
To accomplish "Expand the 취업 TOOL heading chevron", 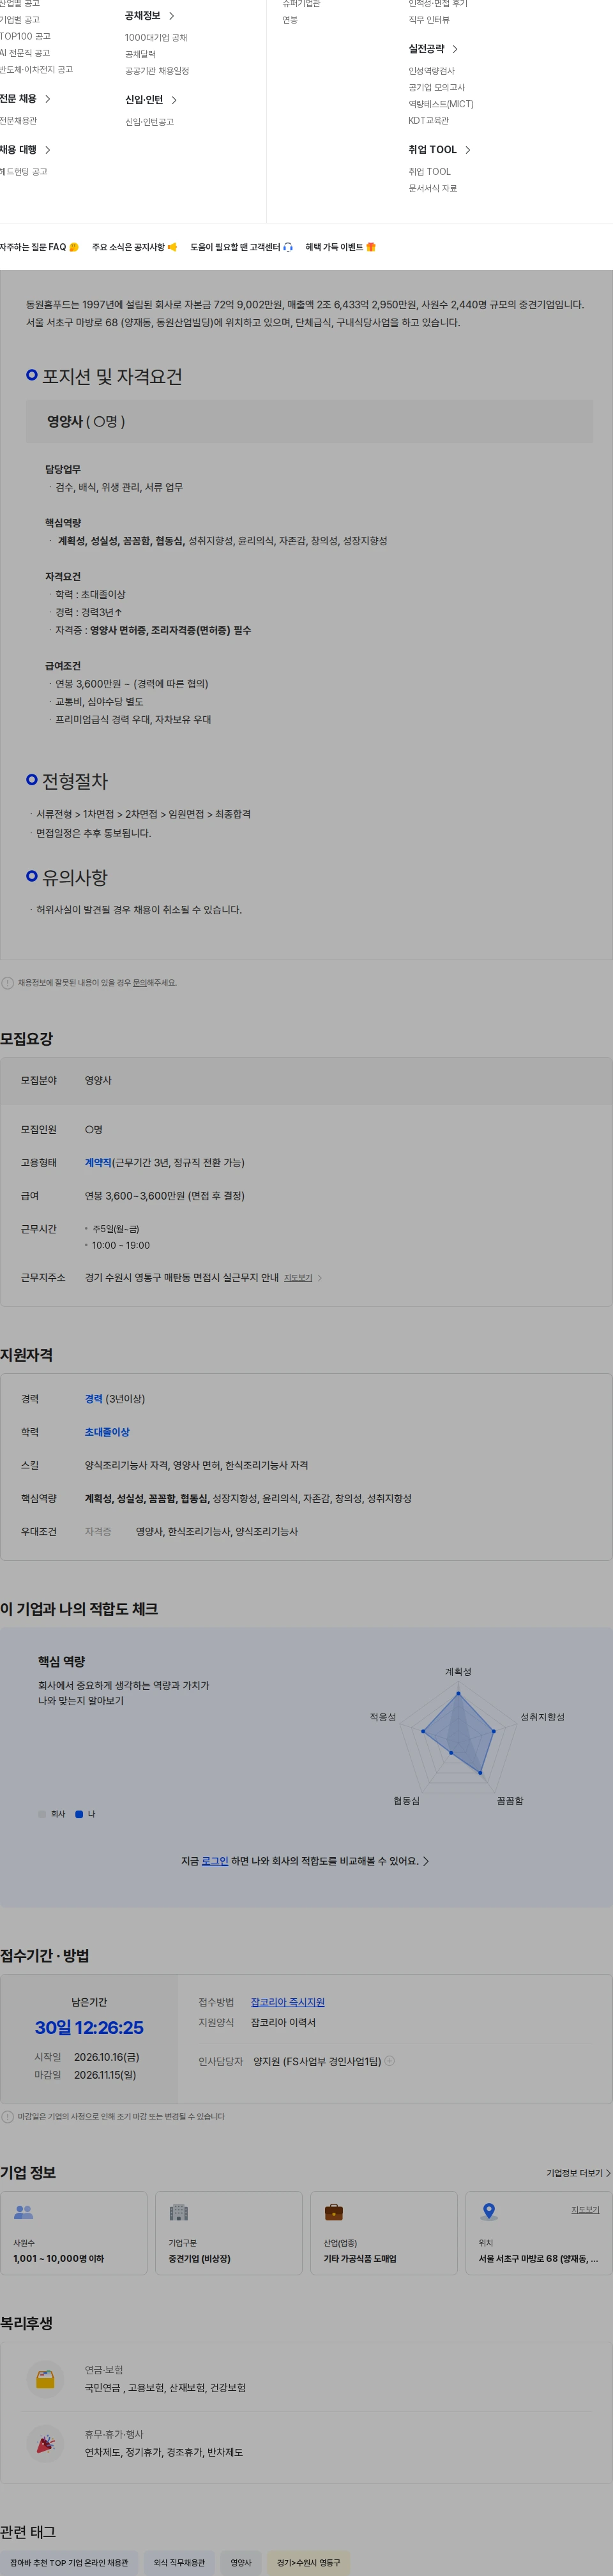I will pos(467,150).
